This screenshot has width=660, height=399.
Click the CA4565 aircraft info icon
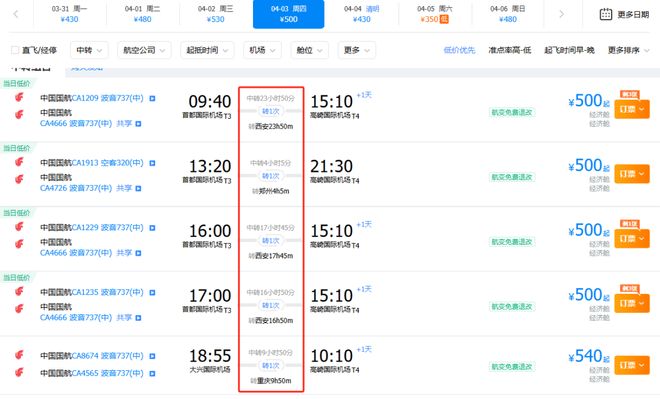[x=152, y=373]
